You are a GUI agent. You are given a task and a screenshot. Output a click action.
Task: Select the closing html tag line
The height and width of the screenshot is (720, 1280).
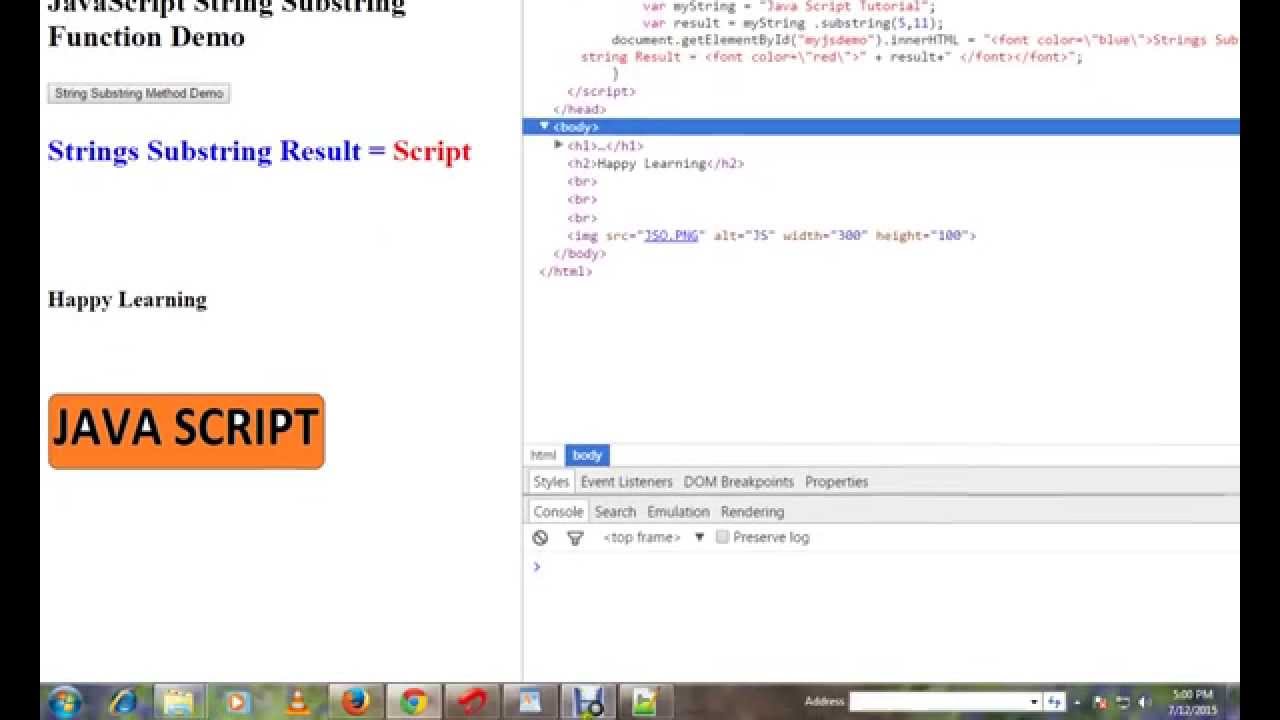tap(565, 271)
